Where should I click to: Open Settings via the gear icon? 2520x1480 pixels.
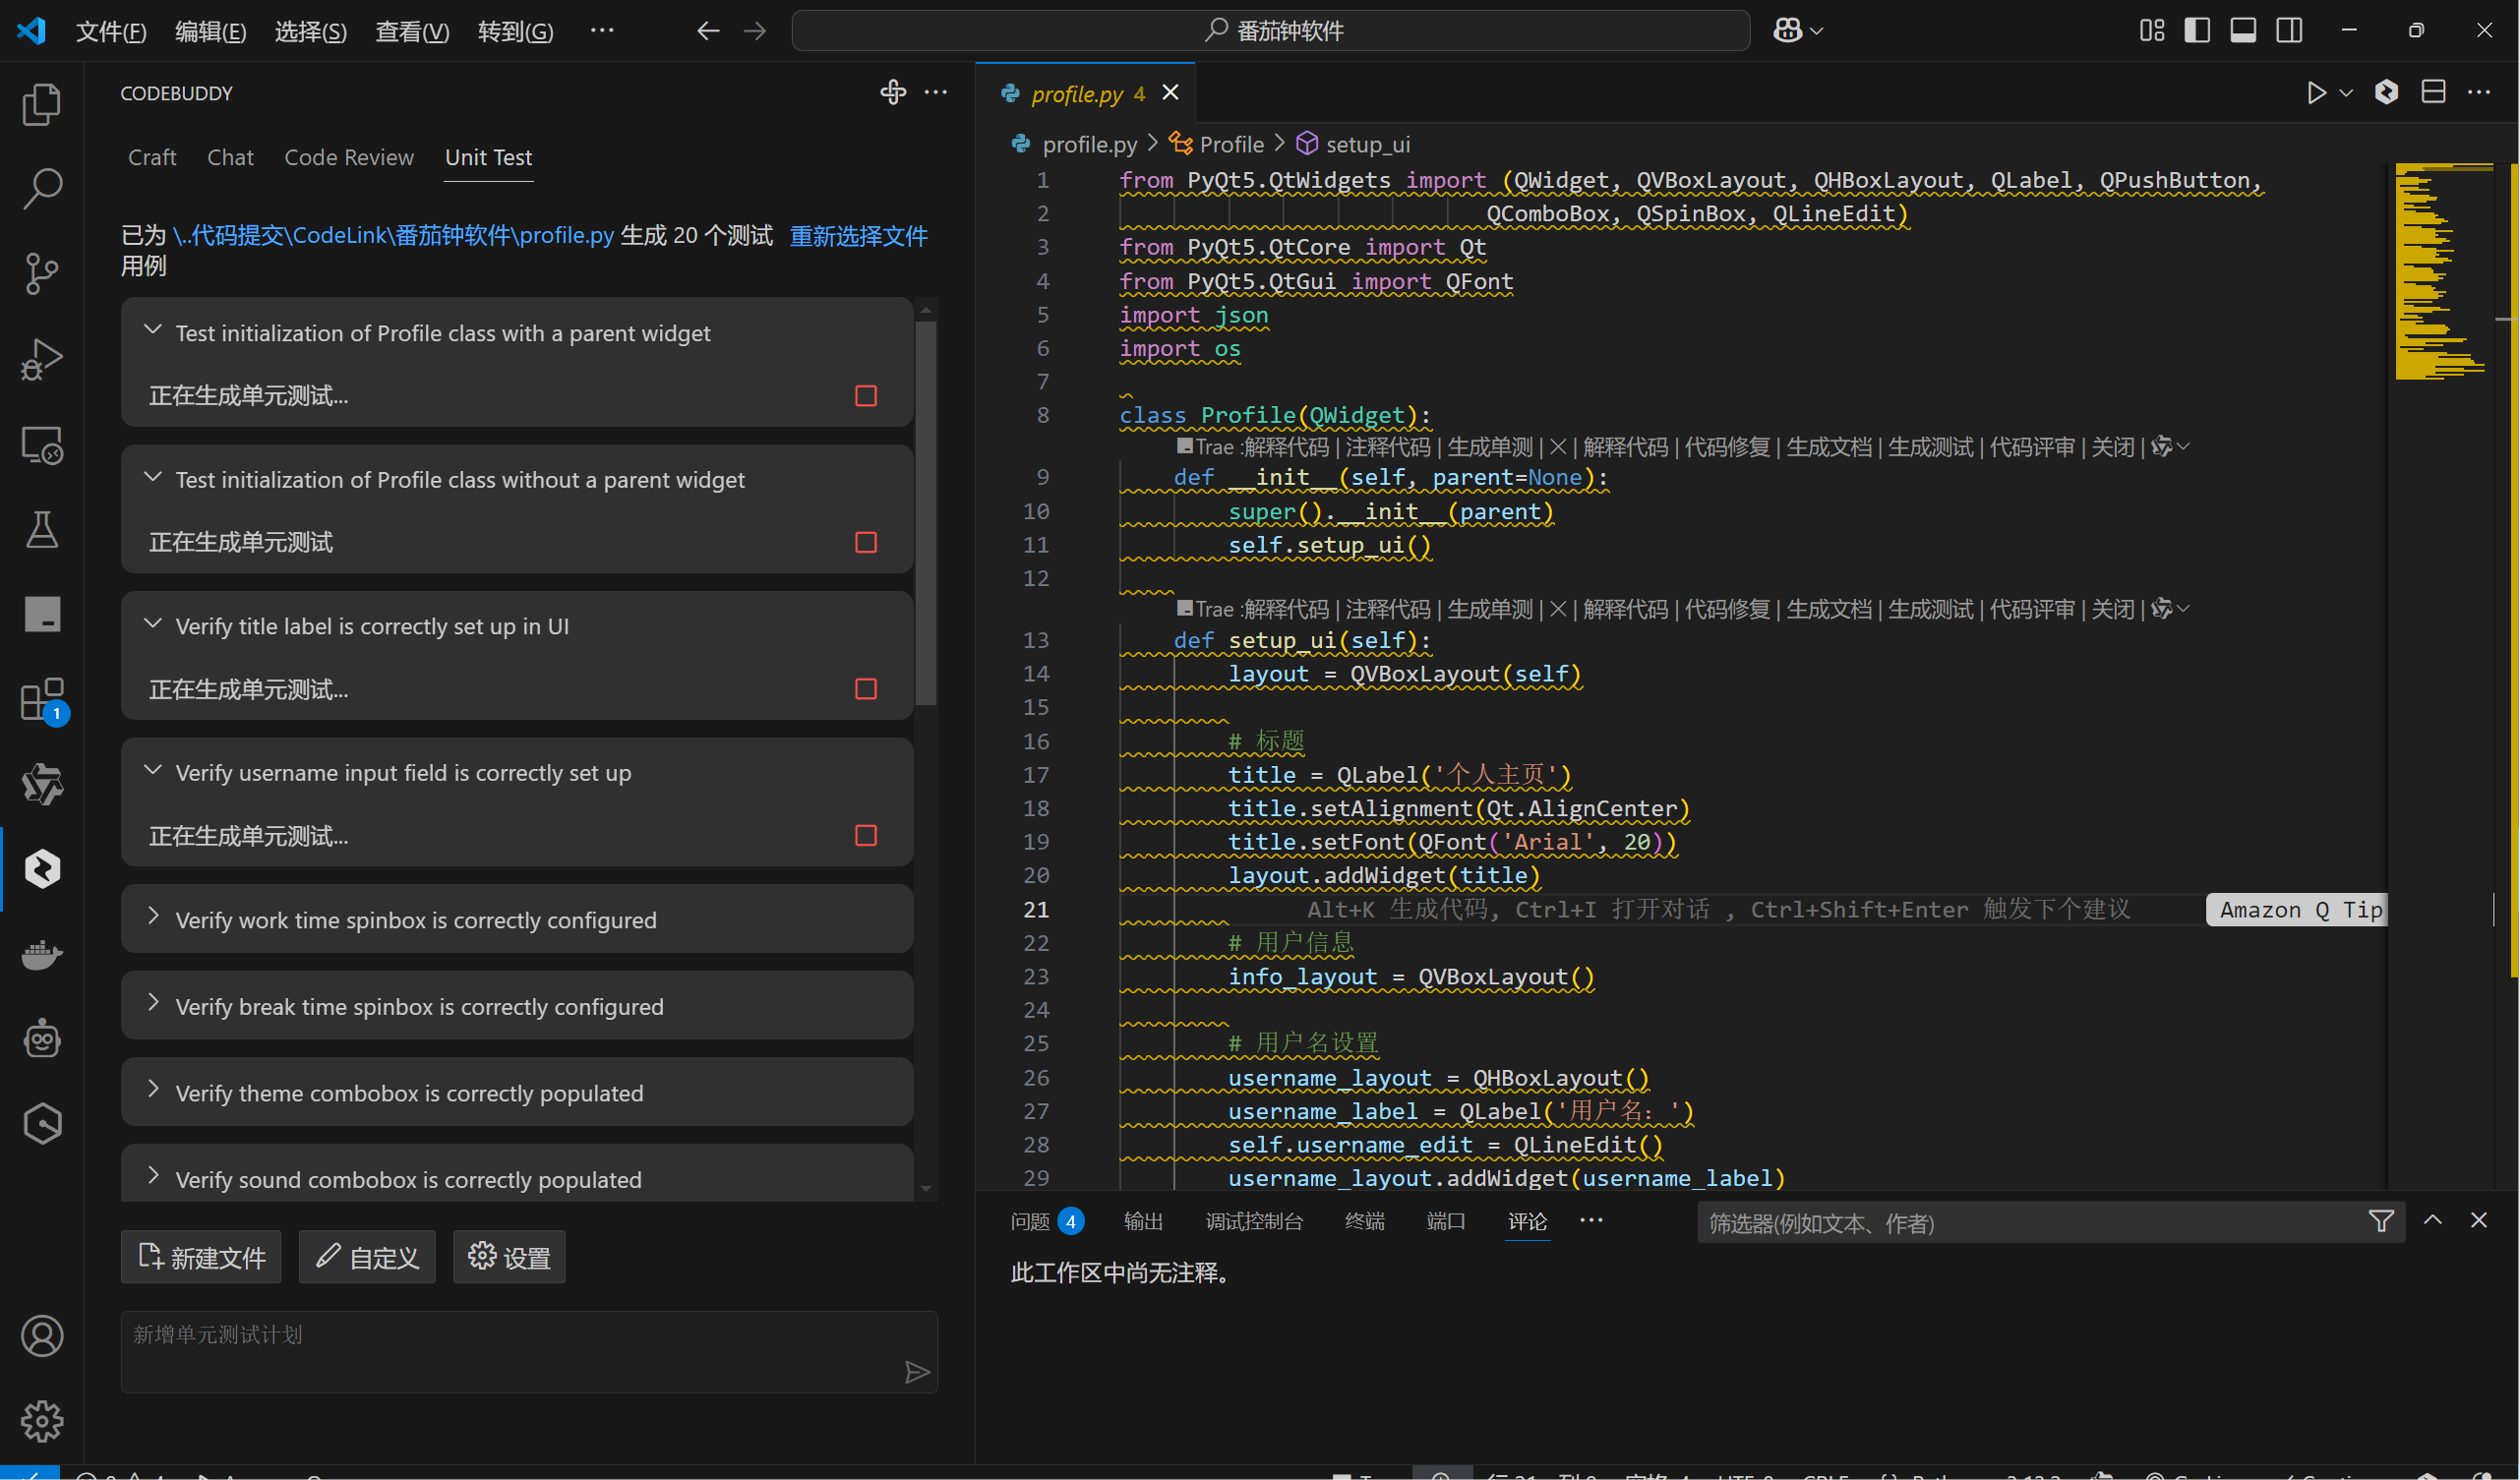coord(42,1421)
